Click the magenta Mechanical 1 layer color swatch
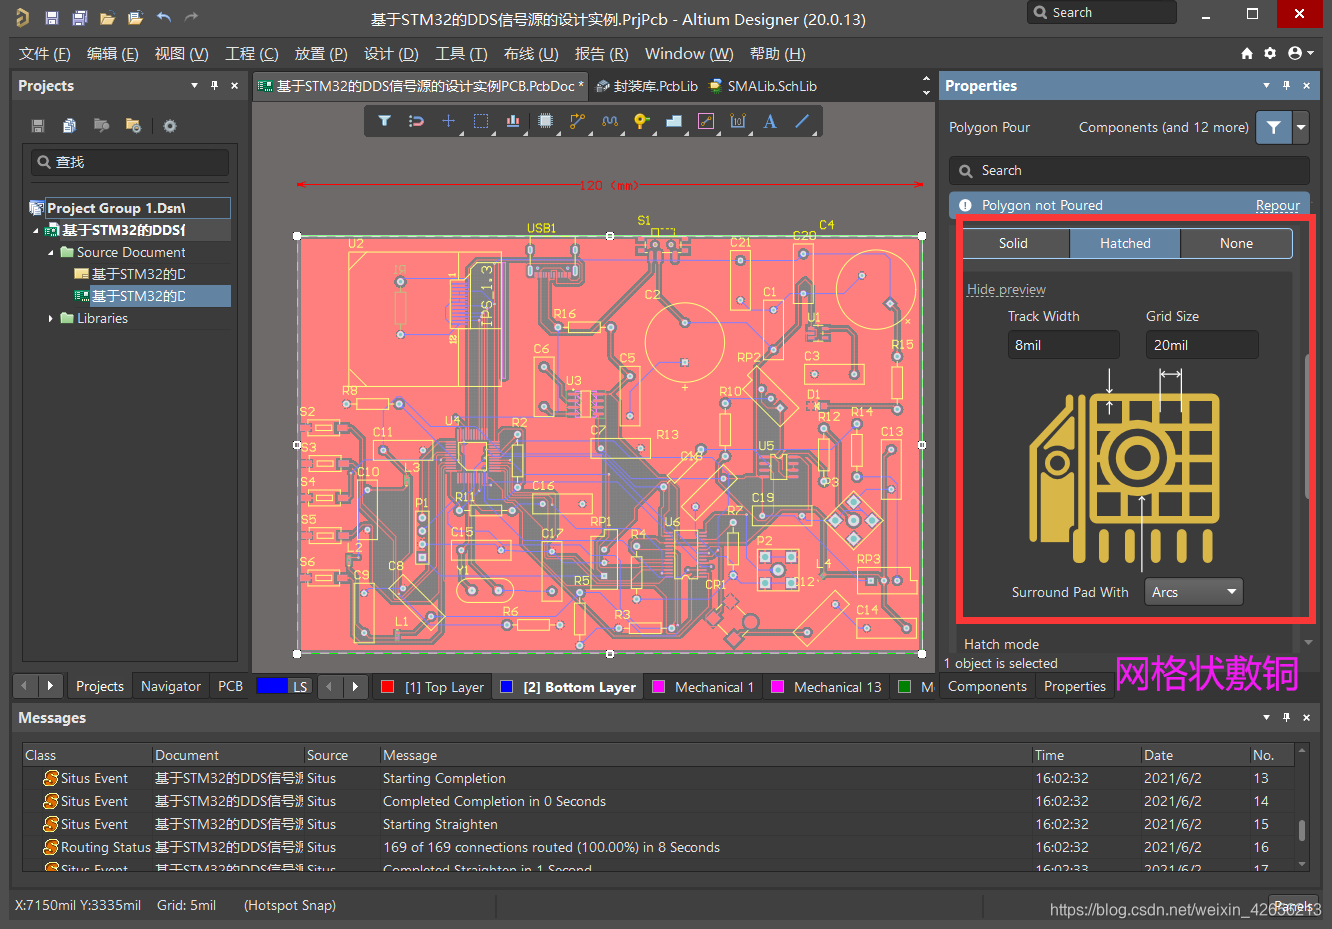This screenshot has height=929, width=1332. (x=658, y=687)
